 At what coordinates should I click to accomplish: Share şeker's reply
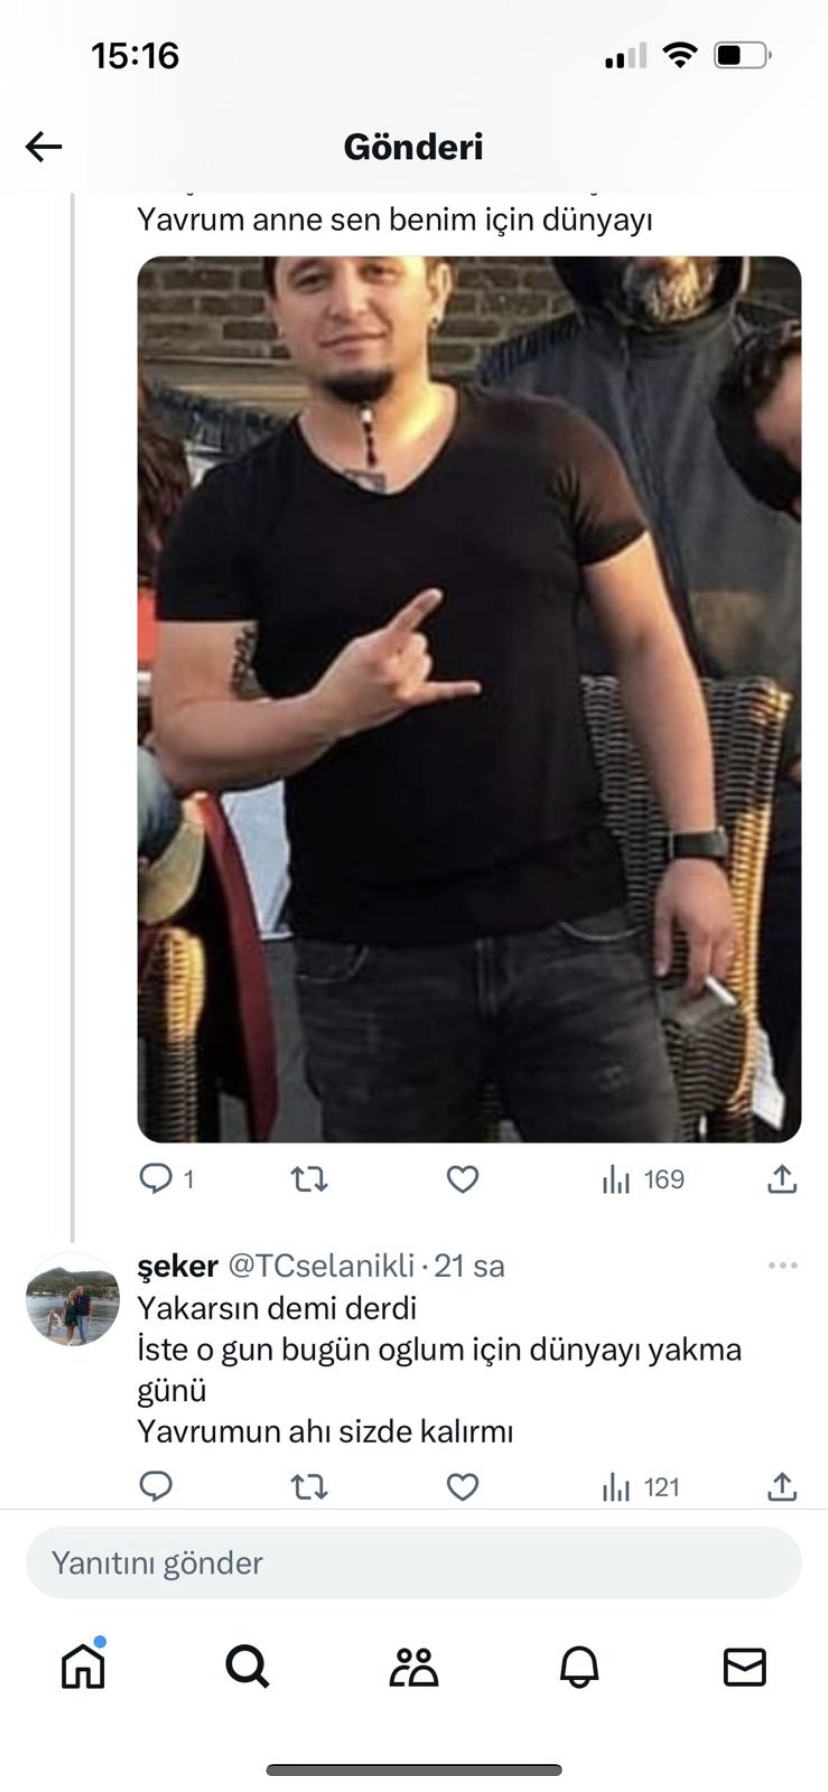[x=782, y=1488]
